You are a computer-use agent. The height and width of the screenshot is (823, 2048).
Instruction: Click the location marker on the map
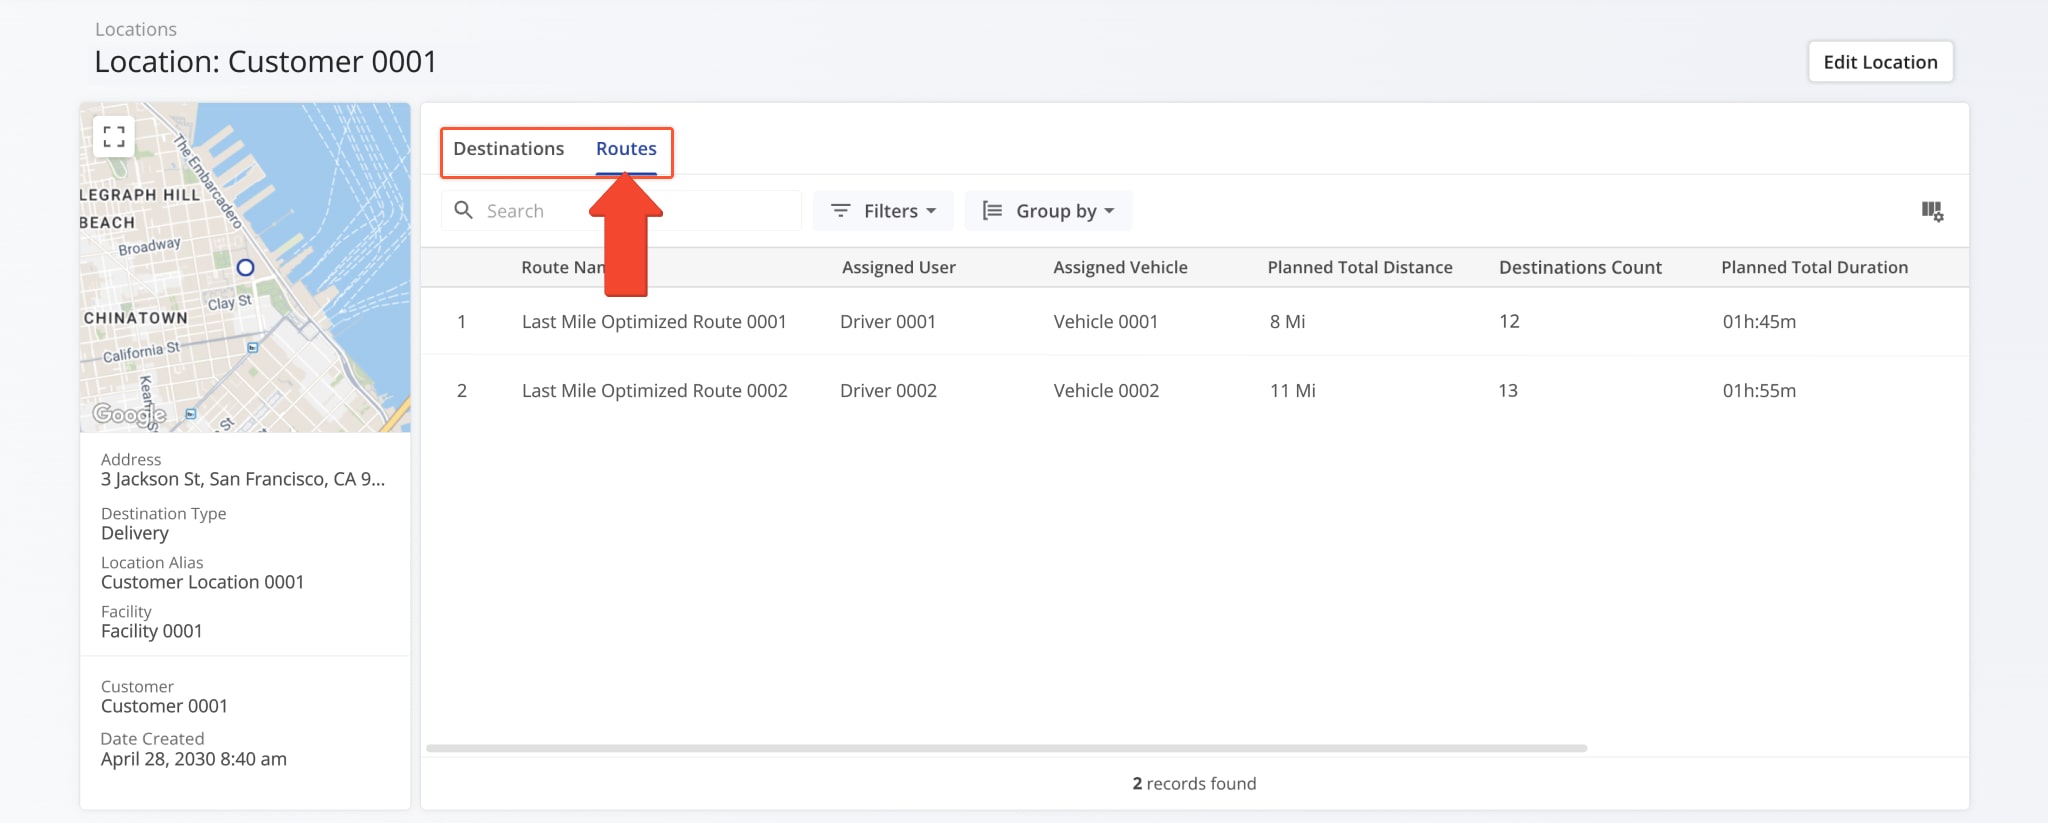(245, 268)
